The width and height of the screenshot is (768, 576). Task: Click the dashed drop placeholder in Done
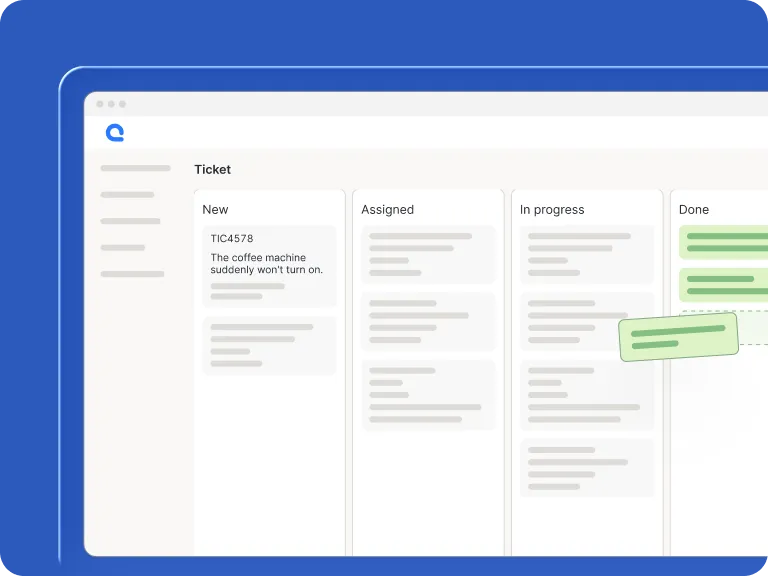click(753, 327)
